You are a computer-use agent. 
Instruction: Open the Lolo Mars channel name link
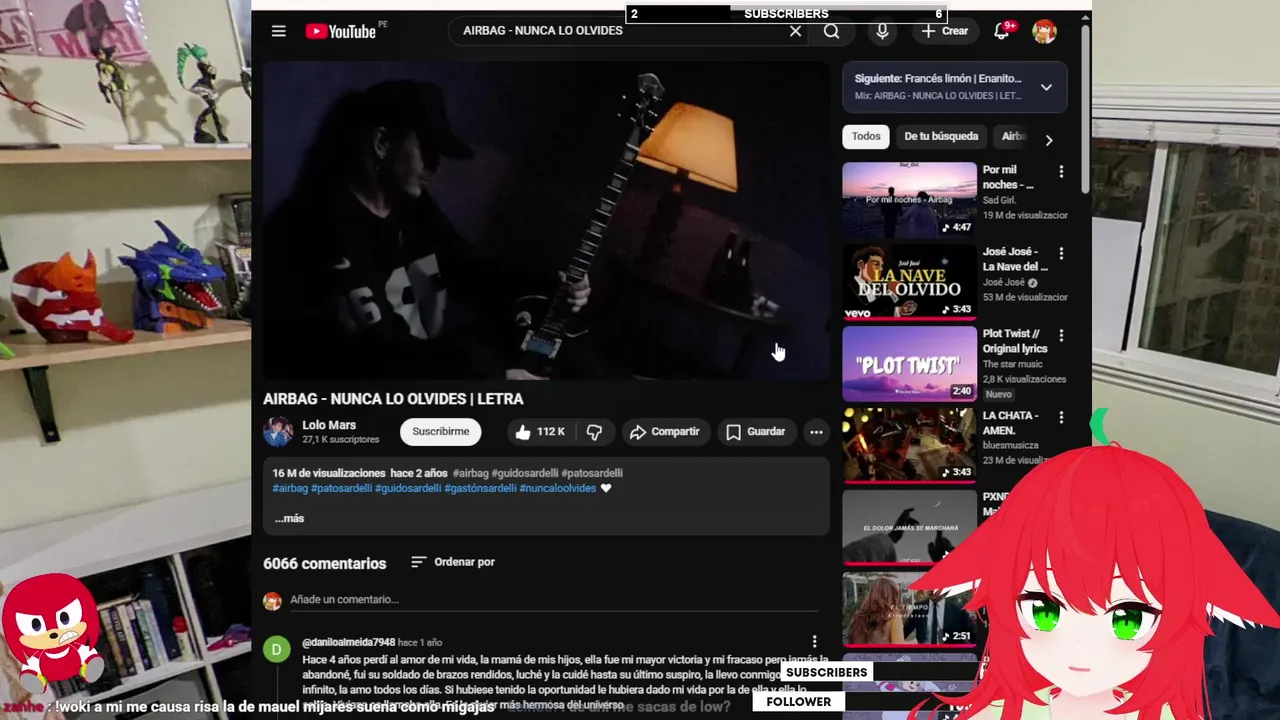click(x=329, y=425)
